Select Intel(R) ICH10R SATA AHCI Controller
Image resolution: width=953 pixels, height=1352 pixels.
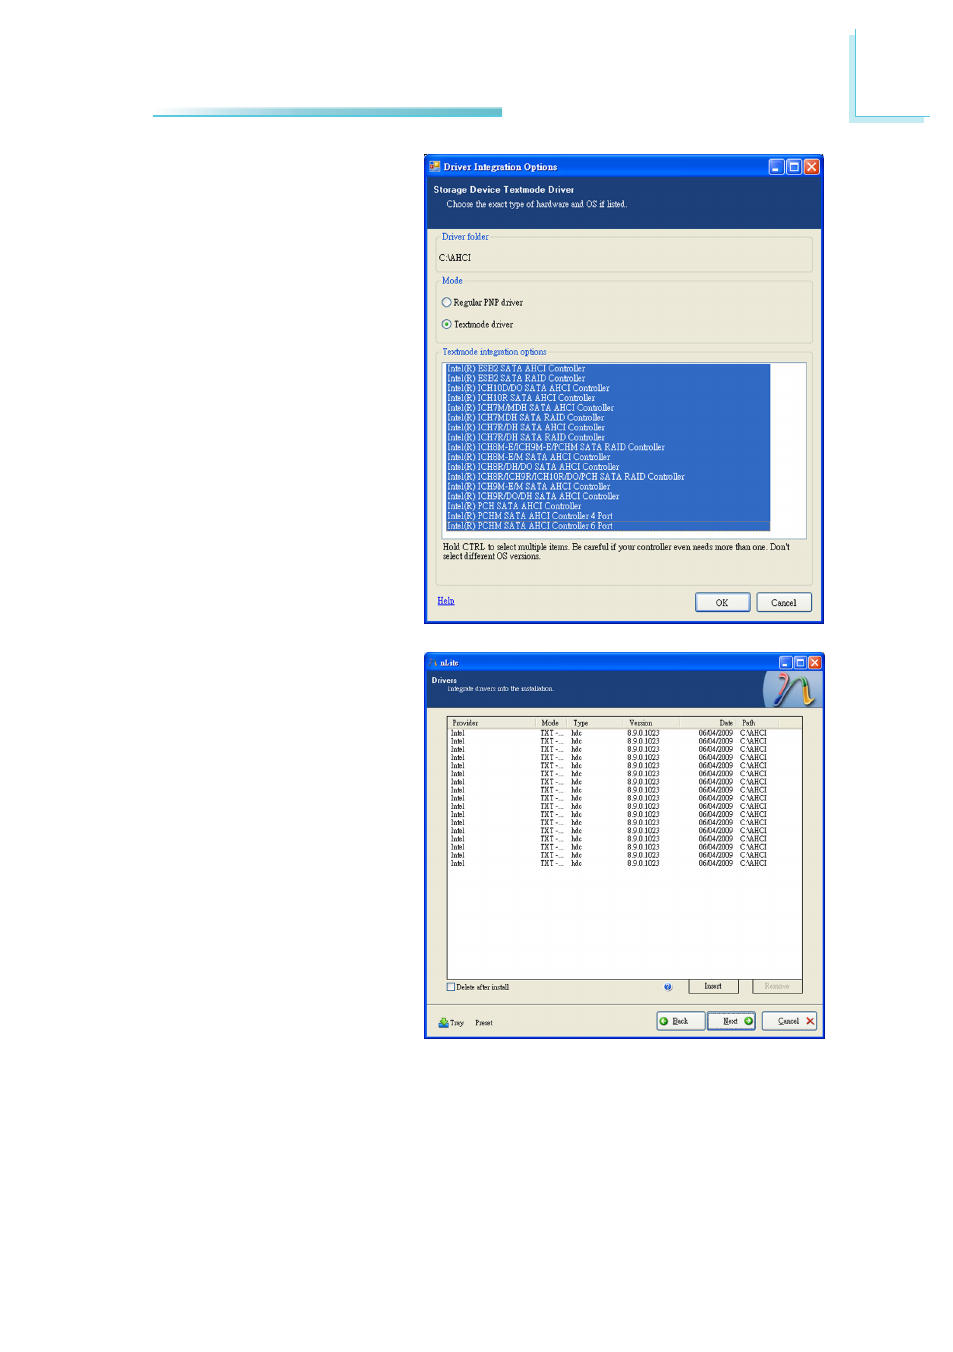pos(536,398)
